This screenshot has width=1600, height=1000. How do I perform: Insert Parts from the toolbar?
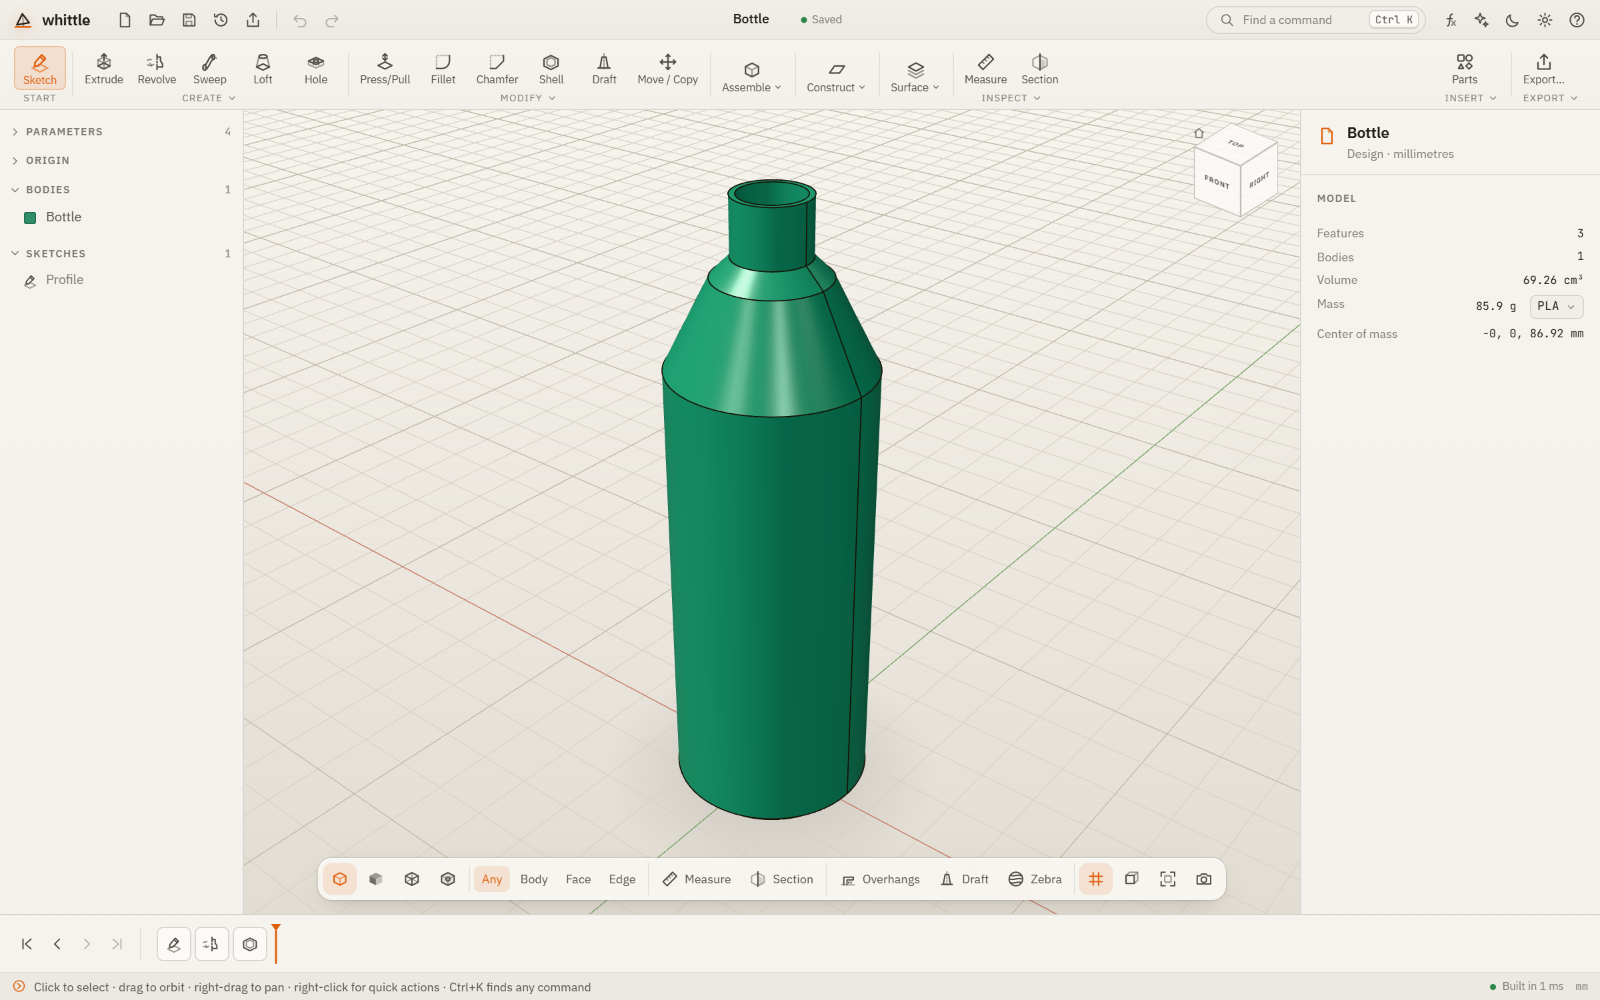coord(1465,68)
